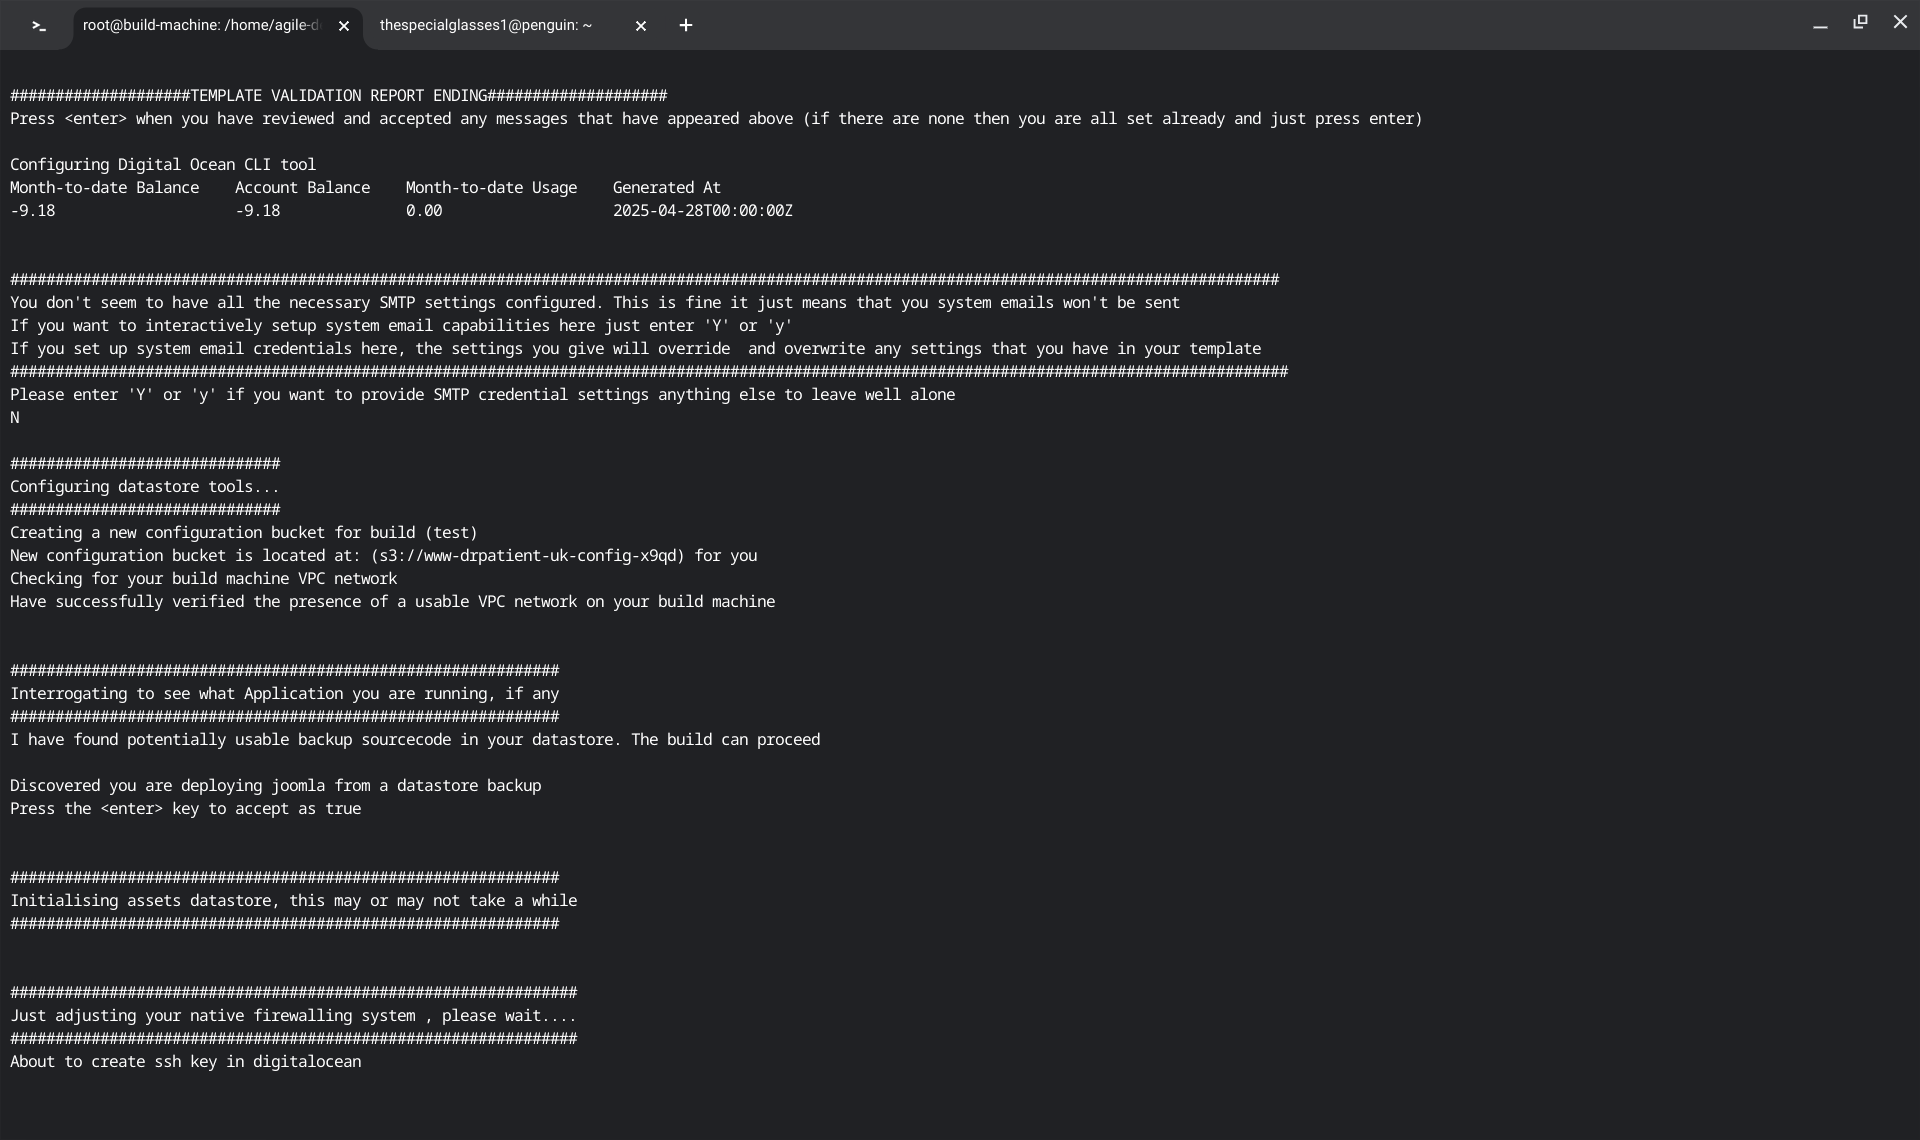Click the 'Discovered you are deploying joomla' line
The image size is (1920, 1140).
tap(276, 786)
